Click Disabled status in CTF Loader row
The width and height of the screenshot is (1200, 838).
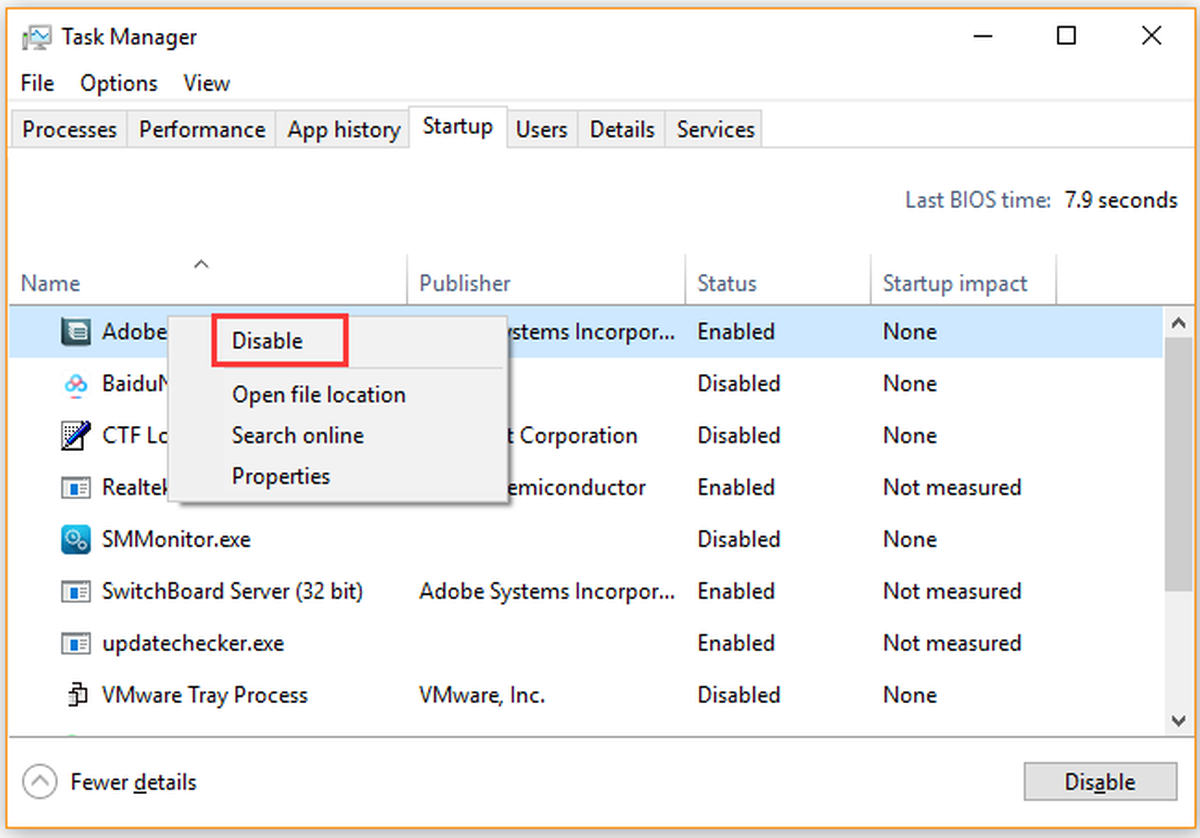pyautogui.click(x=739, y=436)
